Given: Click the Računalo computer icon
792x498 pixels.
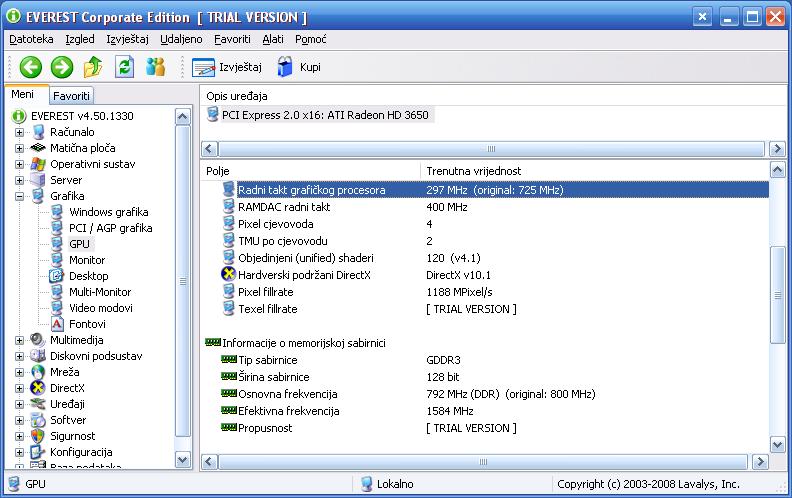Looking at the screenshot, I should (38, 132).
